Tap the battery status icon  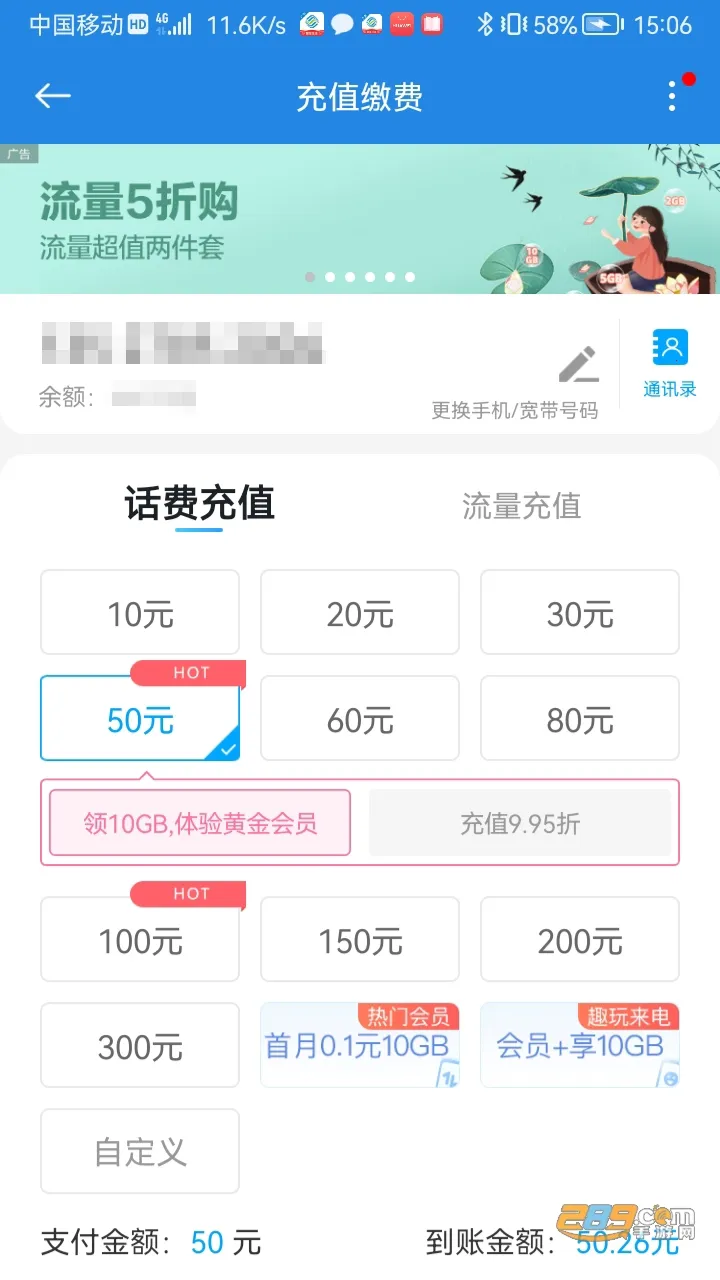[x=603, y=25]
